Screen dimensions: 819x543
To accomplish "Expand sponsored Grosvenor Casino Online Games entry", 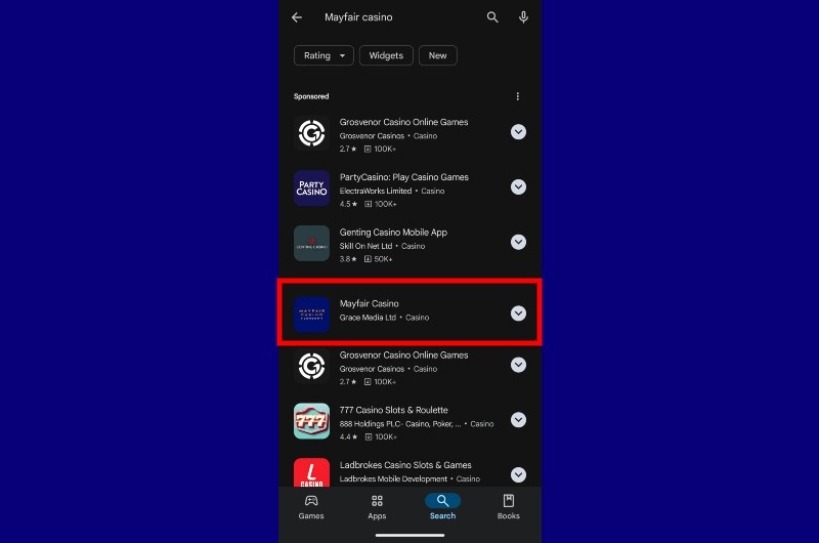I will (518, 132).
